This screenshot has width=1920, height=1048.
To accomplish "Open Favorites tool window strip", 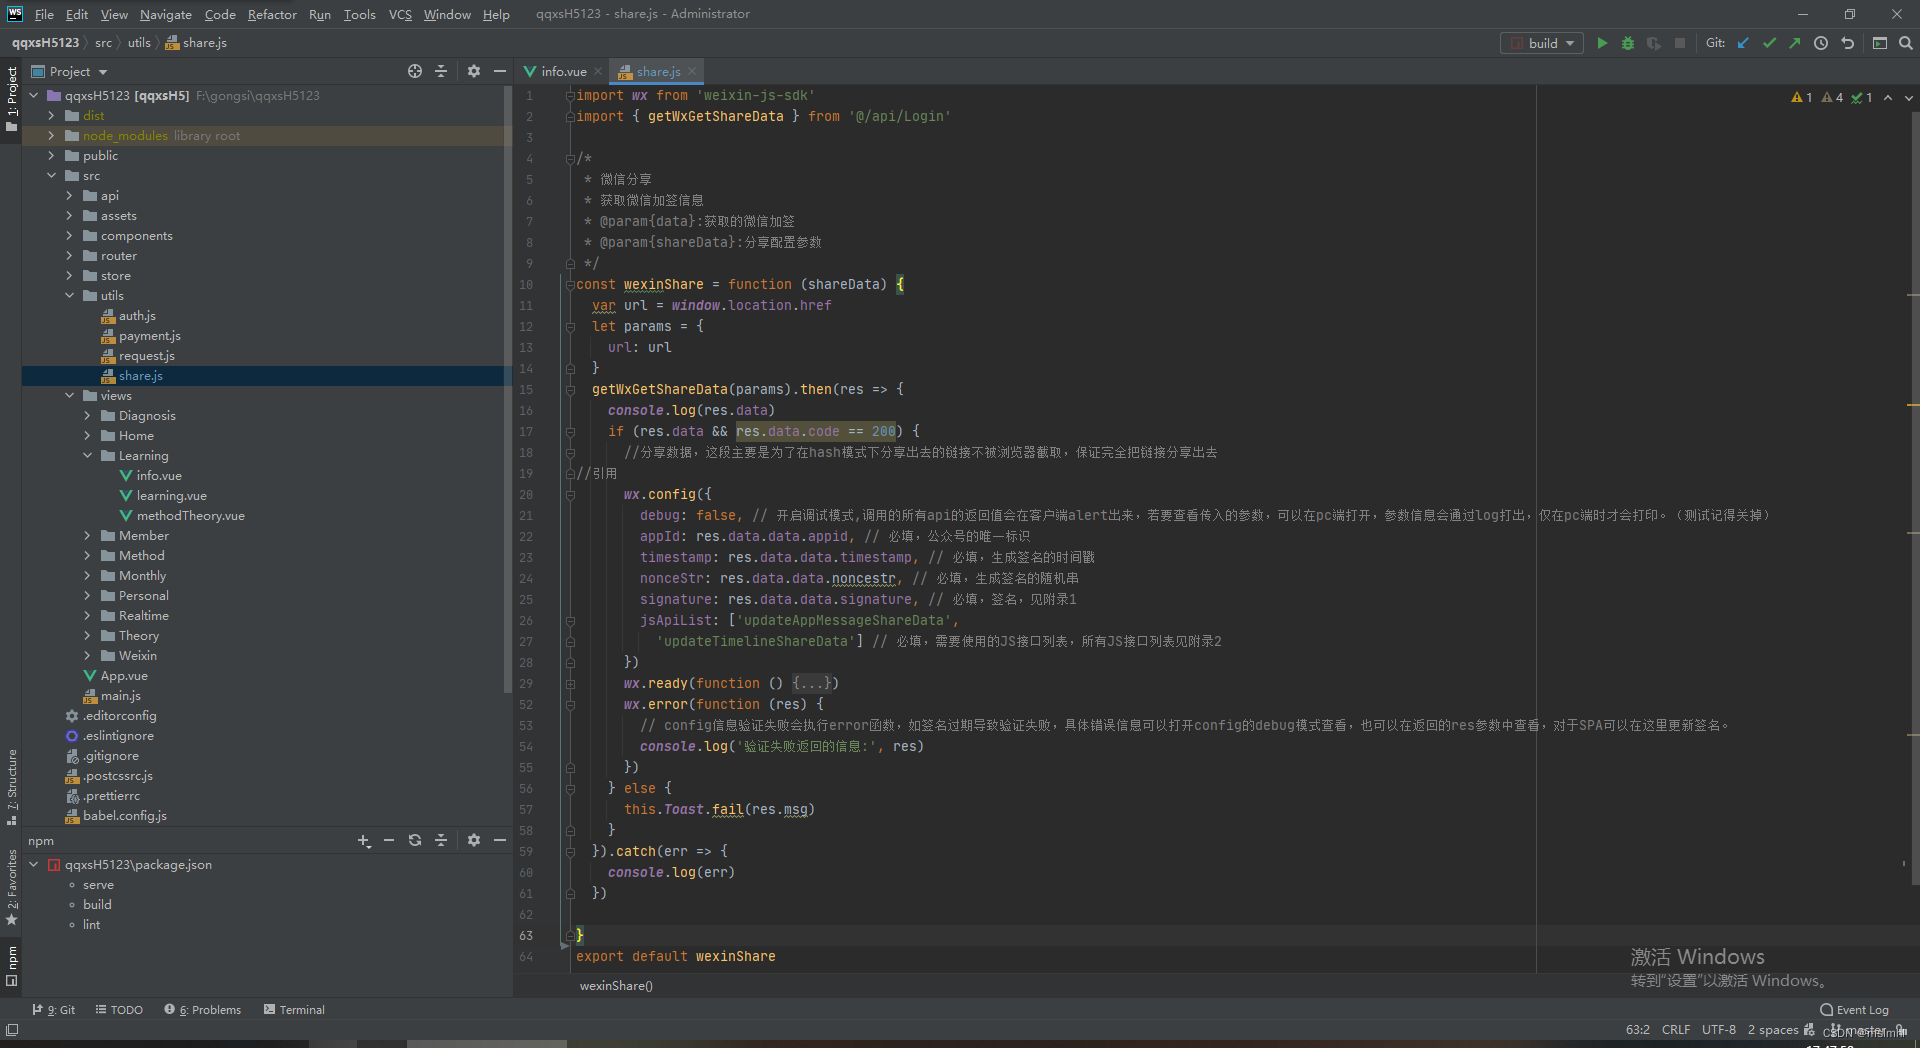I will pyautogui.click(x=12, y=887).
